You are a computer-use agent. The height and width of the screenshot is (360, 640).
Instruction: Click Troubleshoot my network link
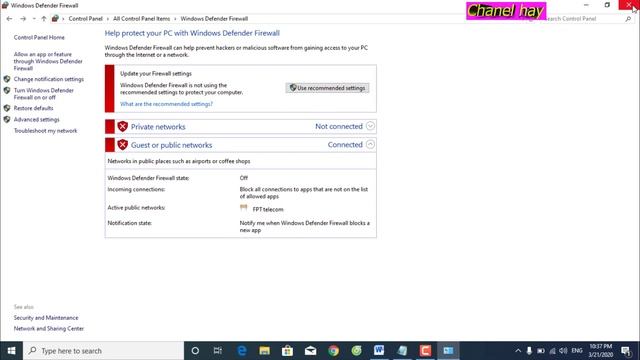(x=45, y=131)
